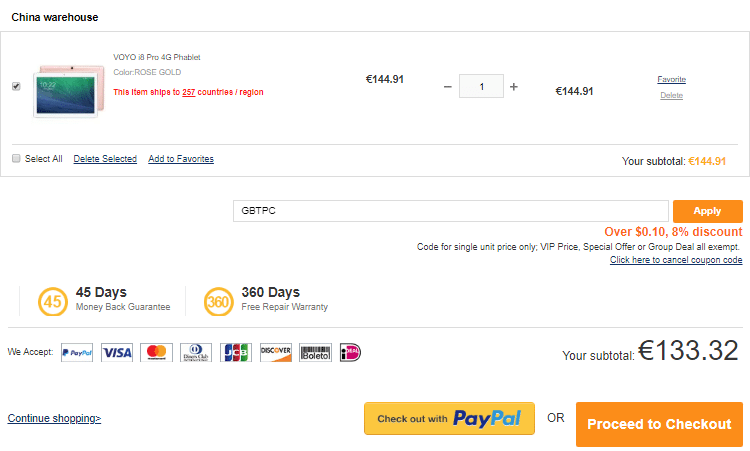The width and height of the screenshot is (750, 451).
Task: Click the Discover card icon
Action: point(275,352)
